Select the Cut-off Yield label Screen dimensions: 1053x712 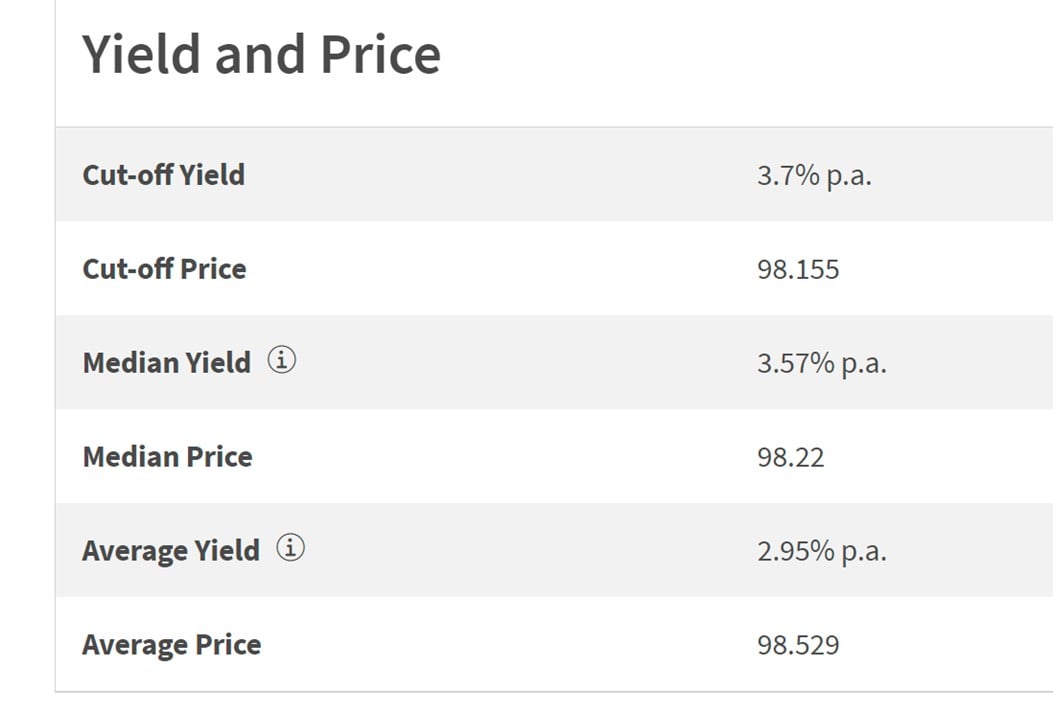(163, 175)
